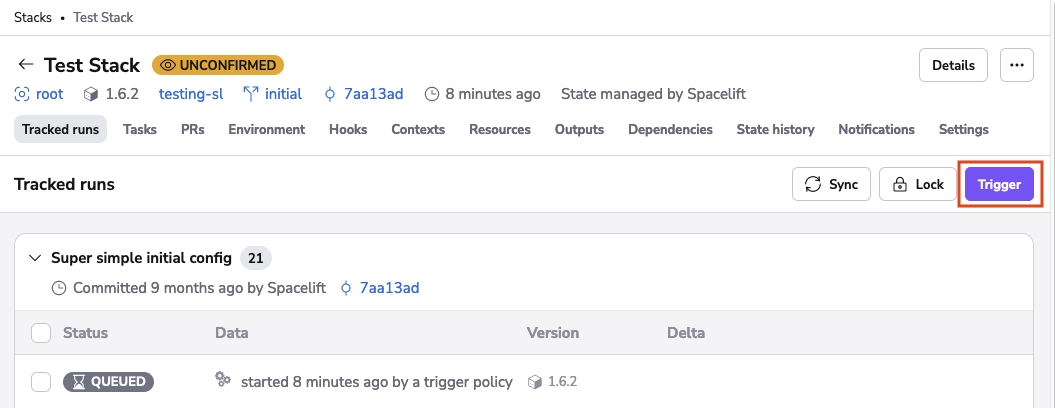Open the Settings tab
Screen dimensions: 1055x408
(963, 129)
